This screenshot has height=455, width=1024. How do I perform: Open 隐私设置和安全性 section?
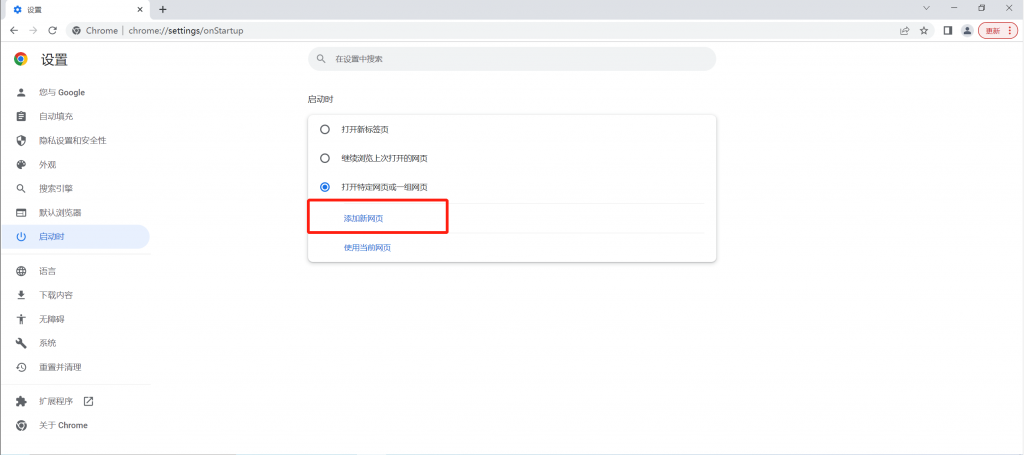(74, 140)
